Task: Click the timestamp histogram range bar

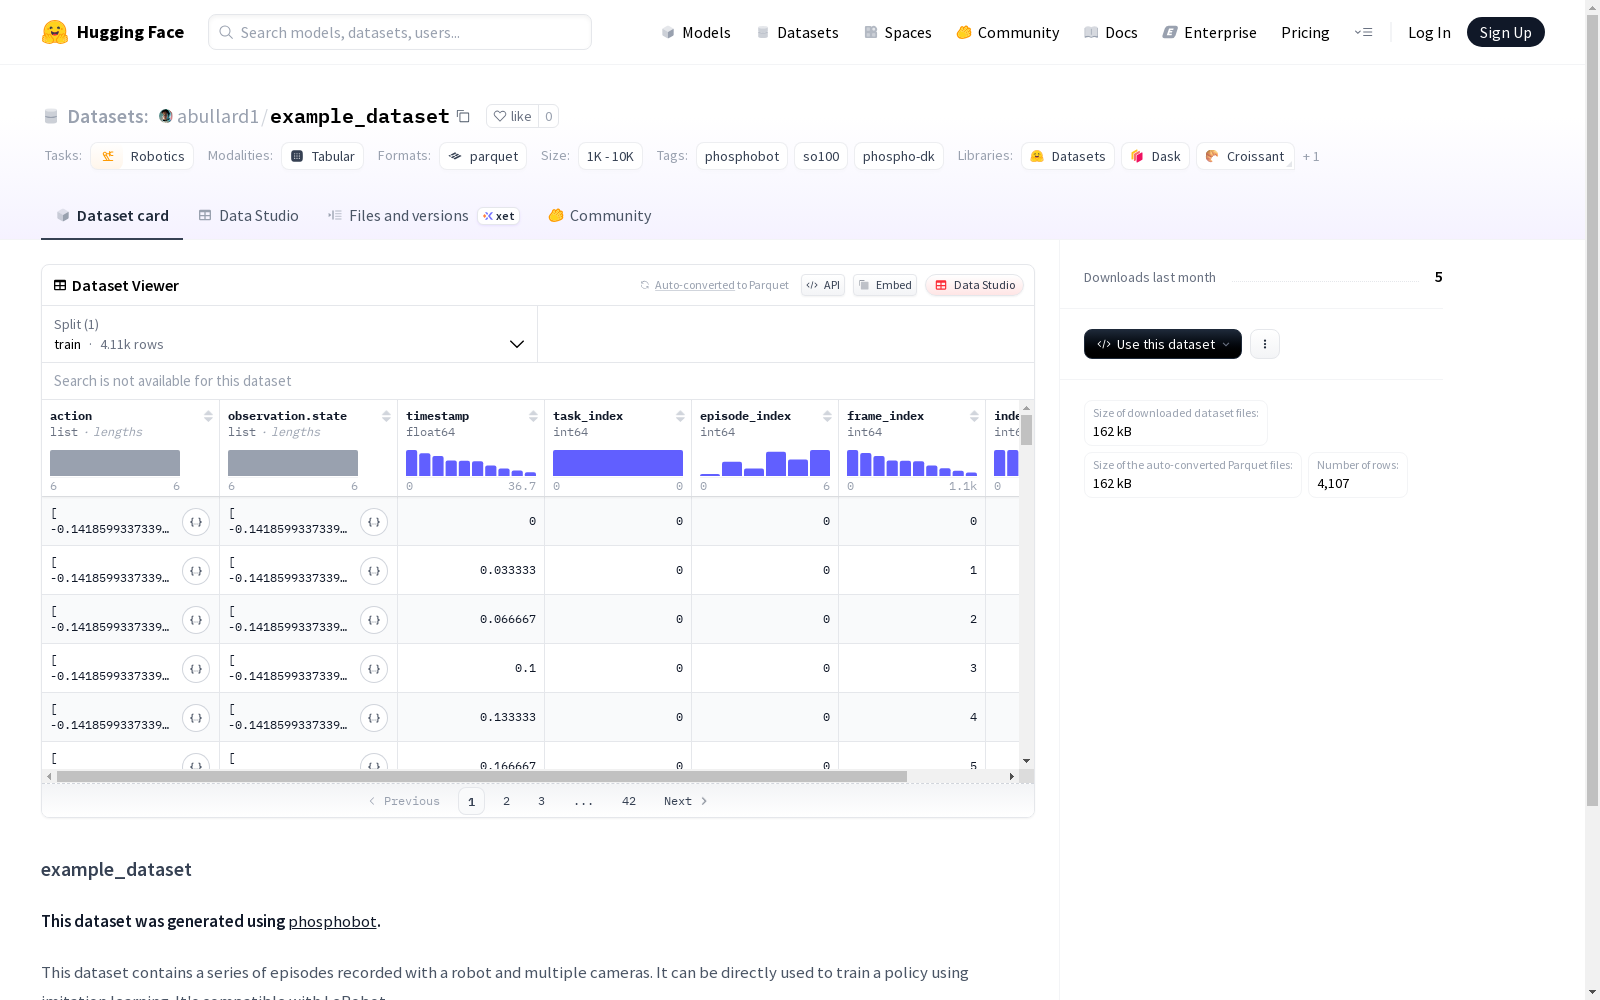Action: (x=471, y=463)
